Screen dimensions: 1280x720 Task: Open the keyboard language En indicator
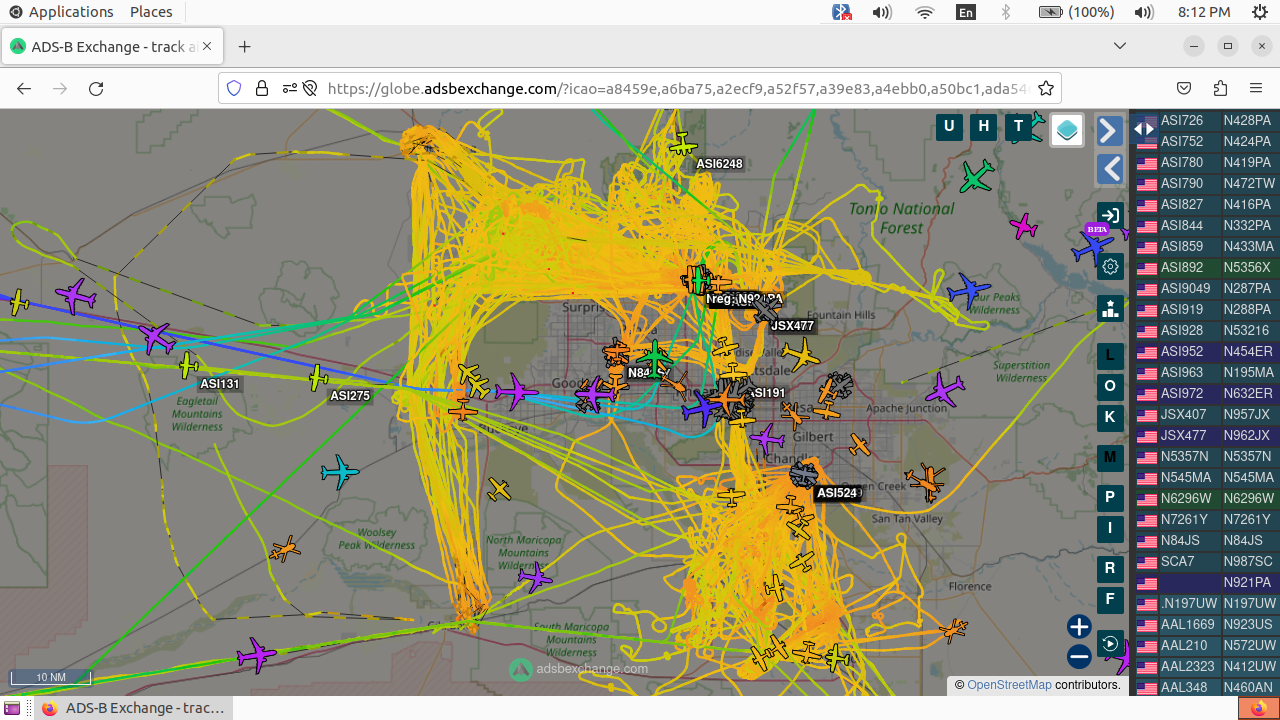[x=966, y=12]
